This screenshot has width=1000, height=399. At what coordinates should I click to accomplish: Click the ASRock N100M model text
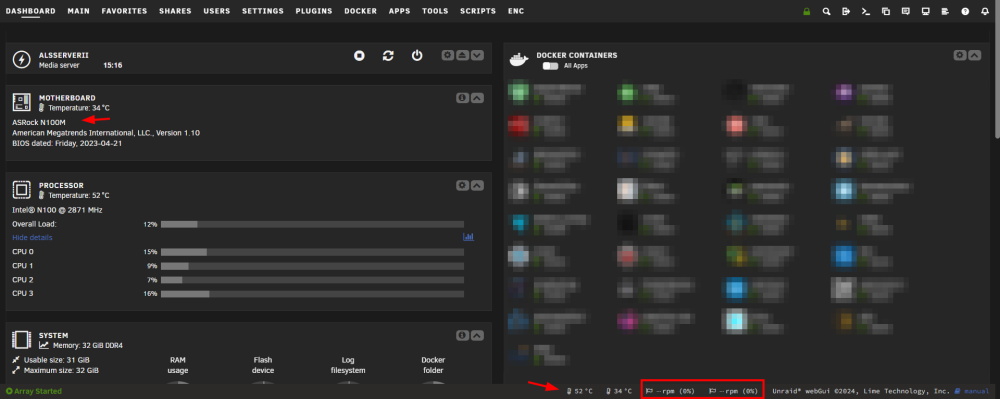point(39,122)
